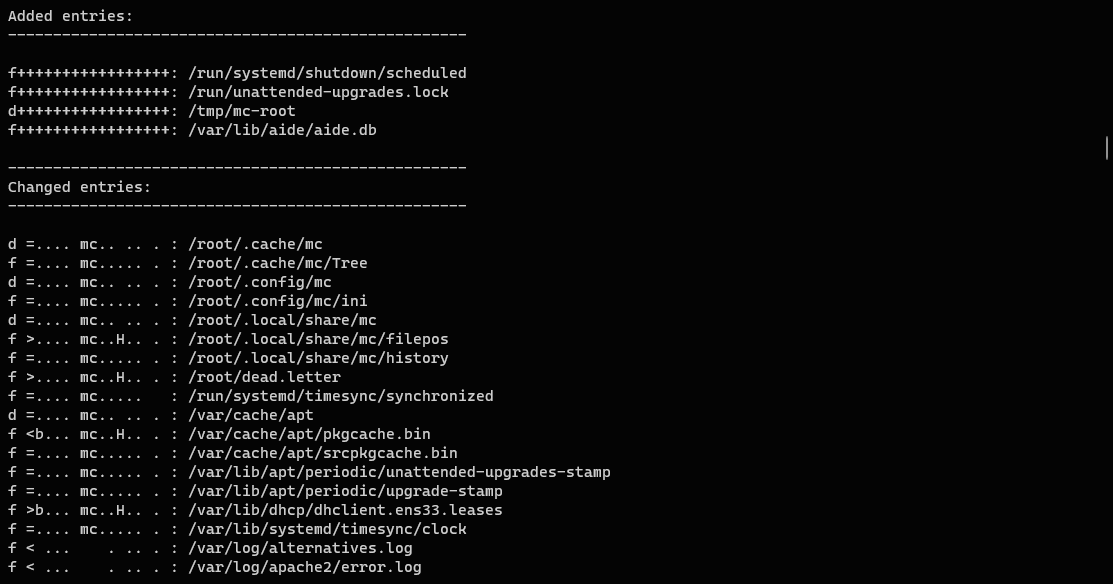Click the /tmp/mc-root directory entry
Screen dimensions: 1113x584
click(242, 111)
